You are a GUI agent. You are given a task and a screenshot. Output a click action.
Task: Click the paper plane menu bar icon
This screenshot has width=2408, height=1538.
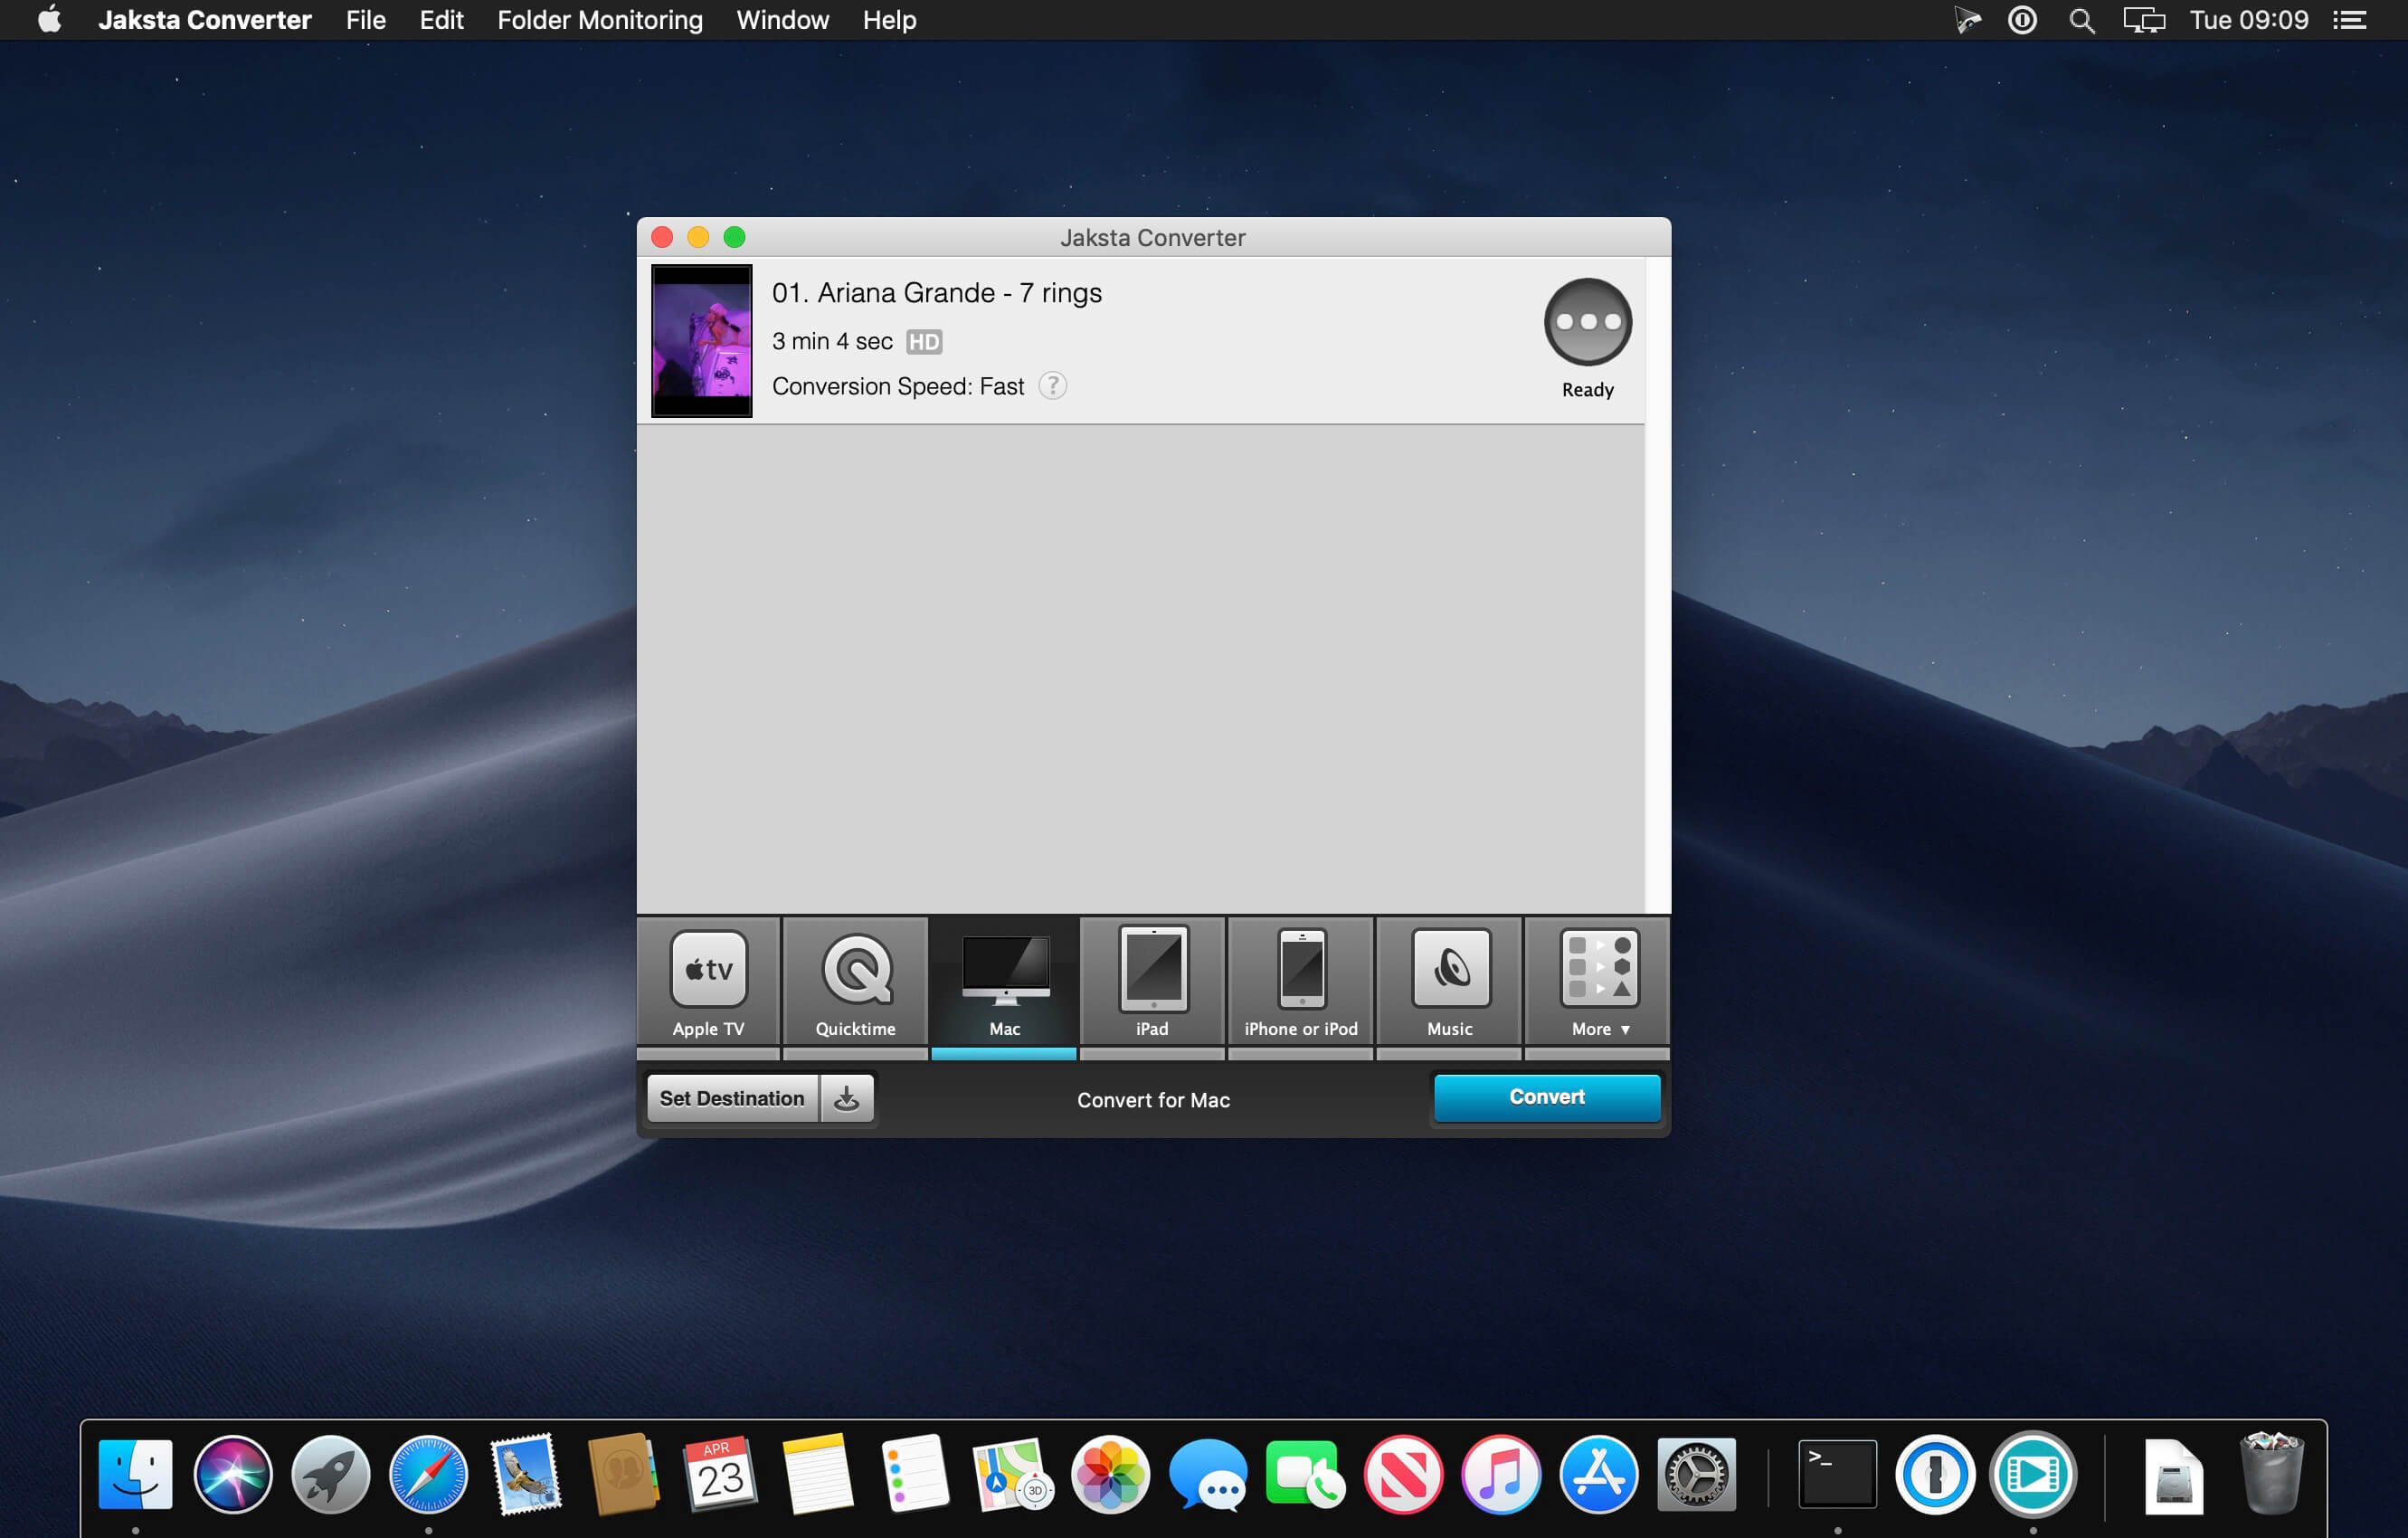(x=1966, y=20)
